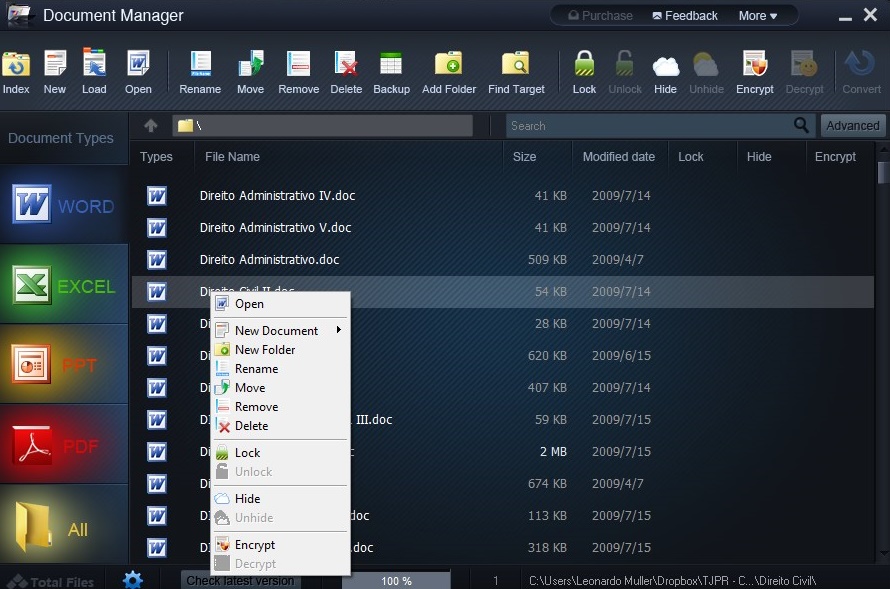This screenshot has width=890, height=589.
Task: Click the search magnifier icon
Action: pyautogui.click(x=801, y=125)
